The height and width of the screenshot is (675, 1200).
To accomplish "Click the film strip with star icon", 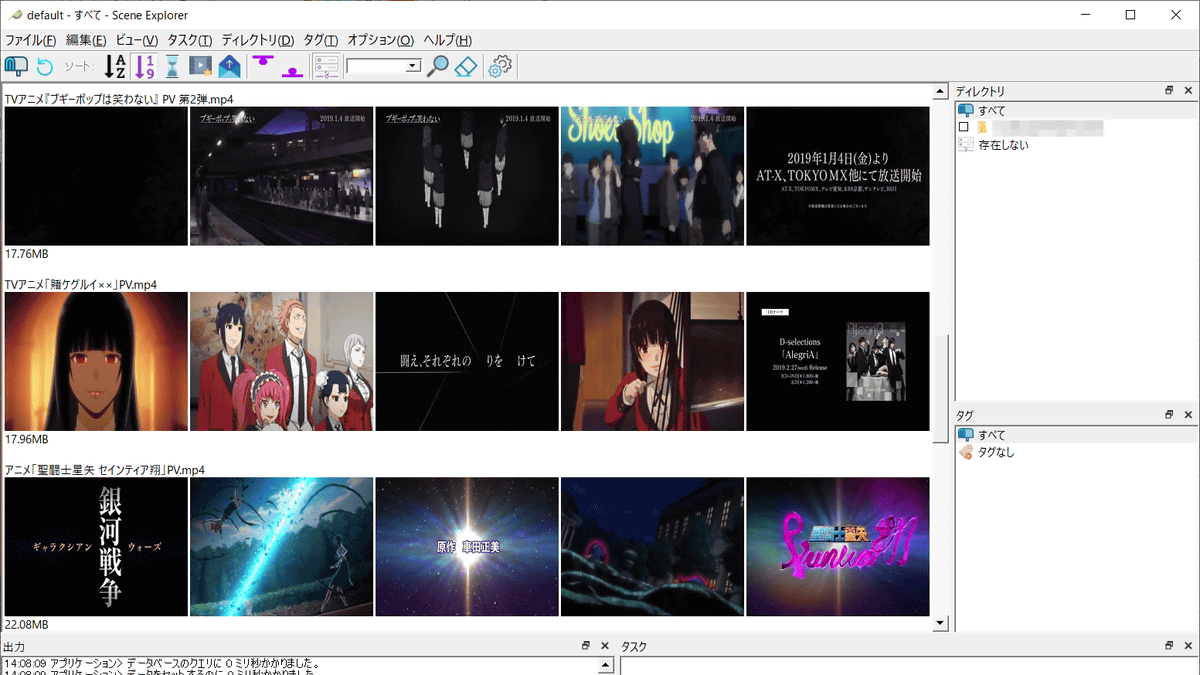I will (201, 67).
